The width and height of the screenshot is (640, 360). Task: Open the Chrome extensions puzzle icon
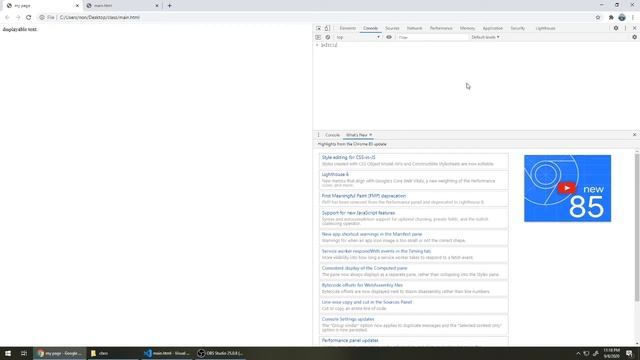[x=611, y=18]
